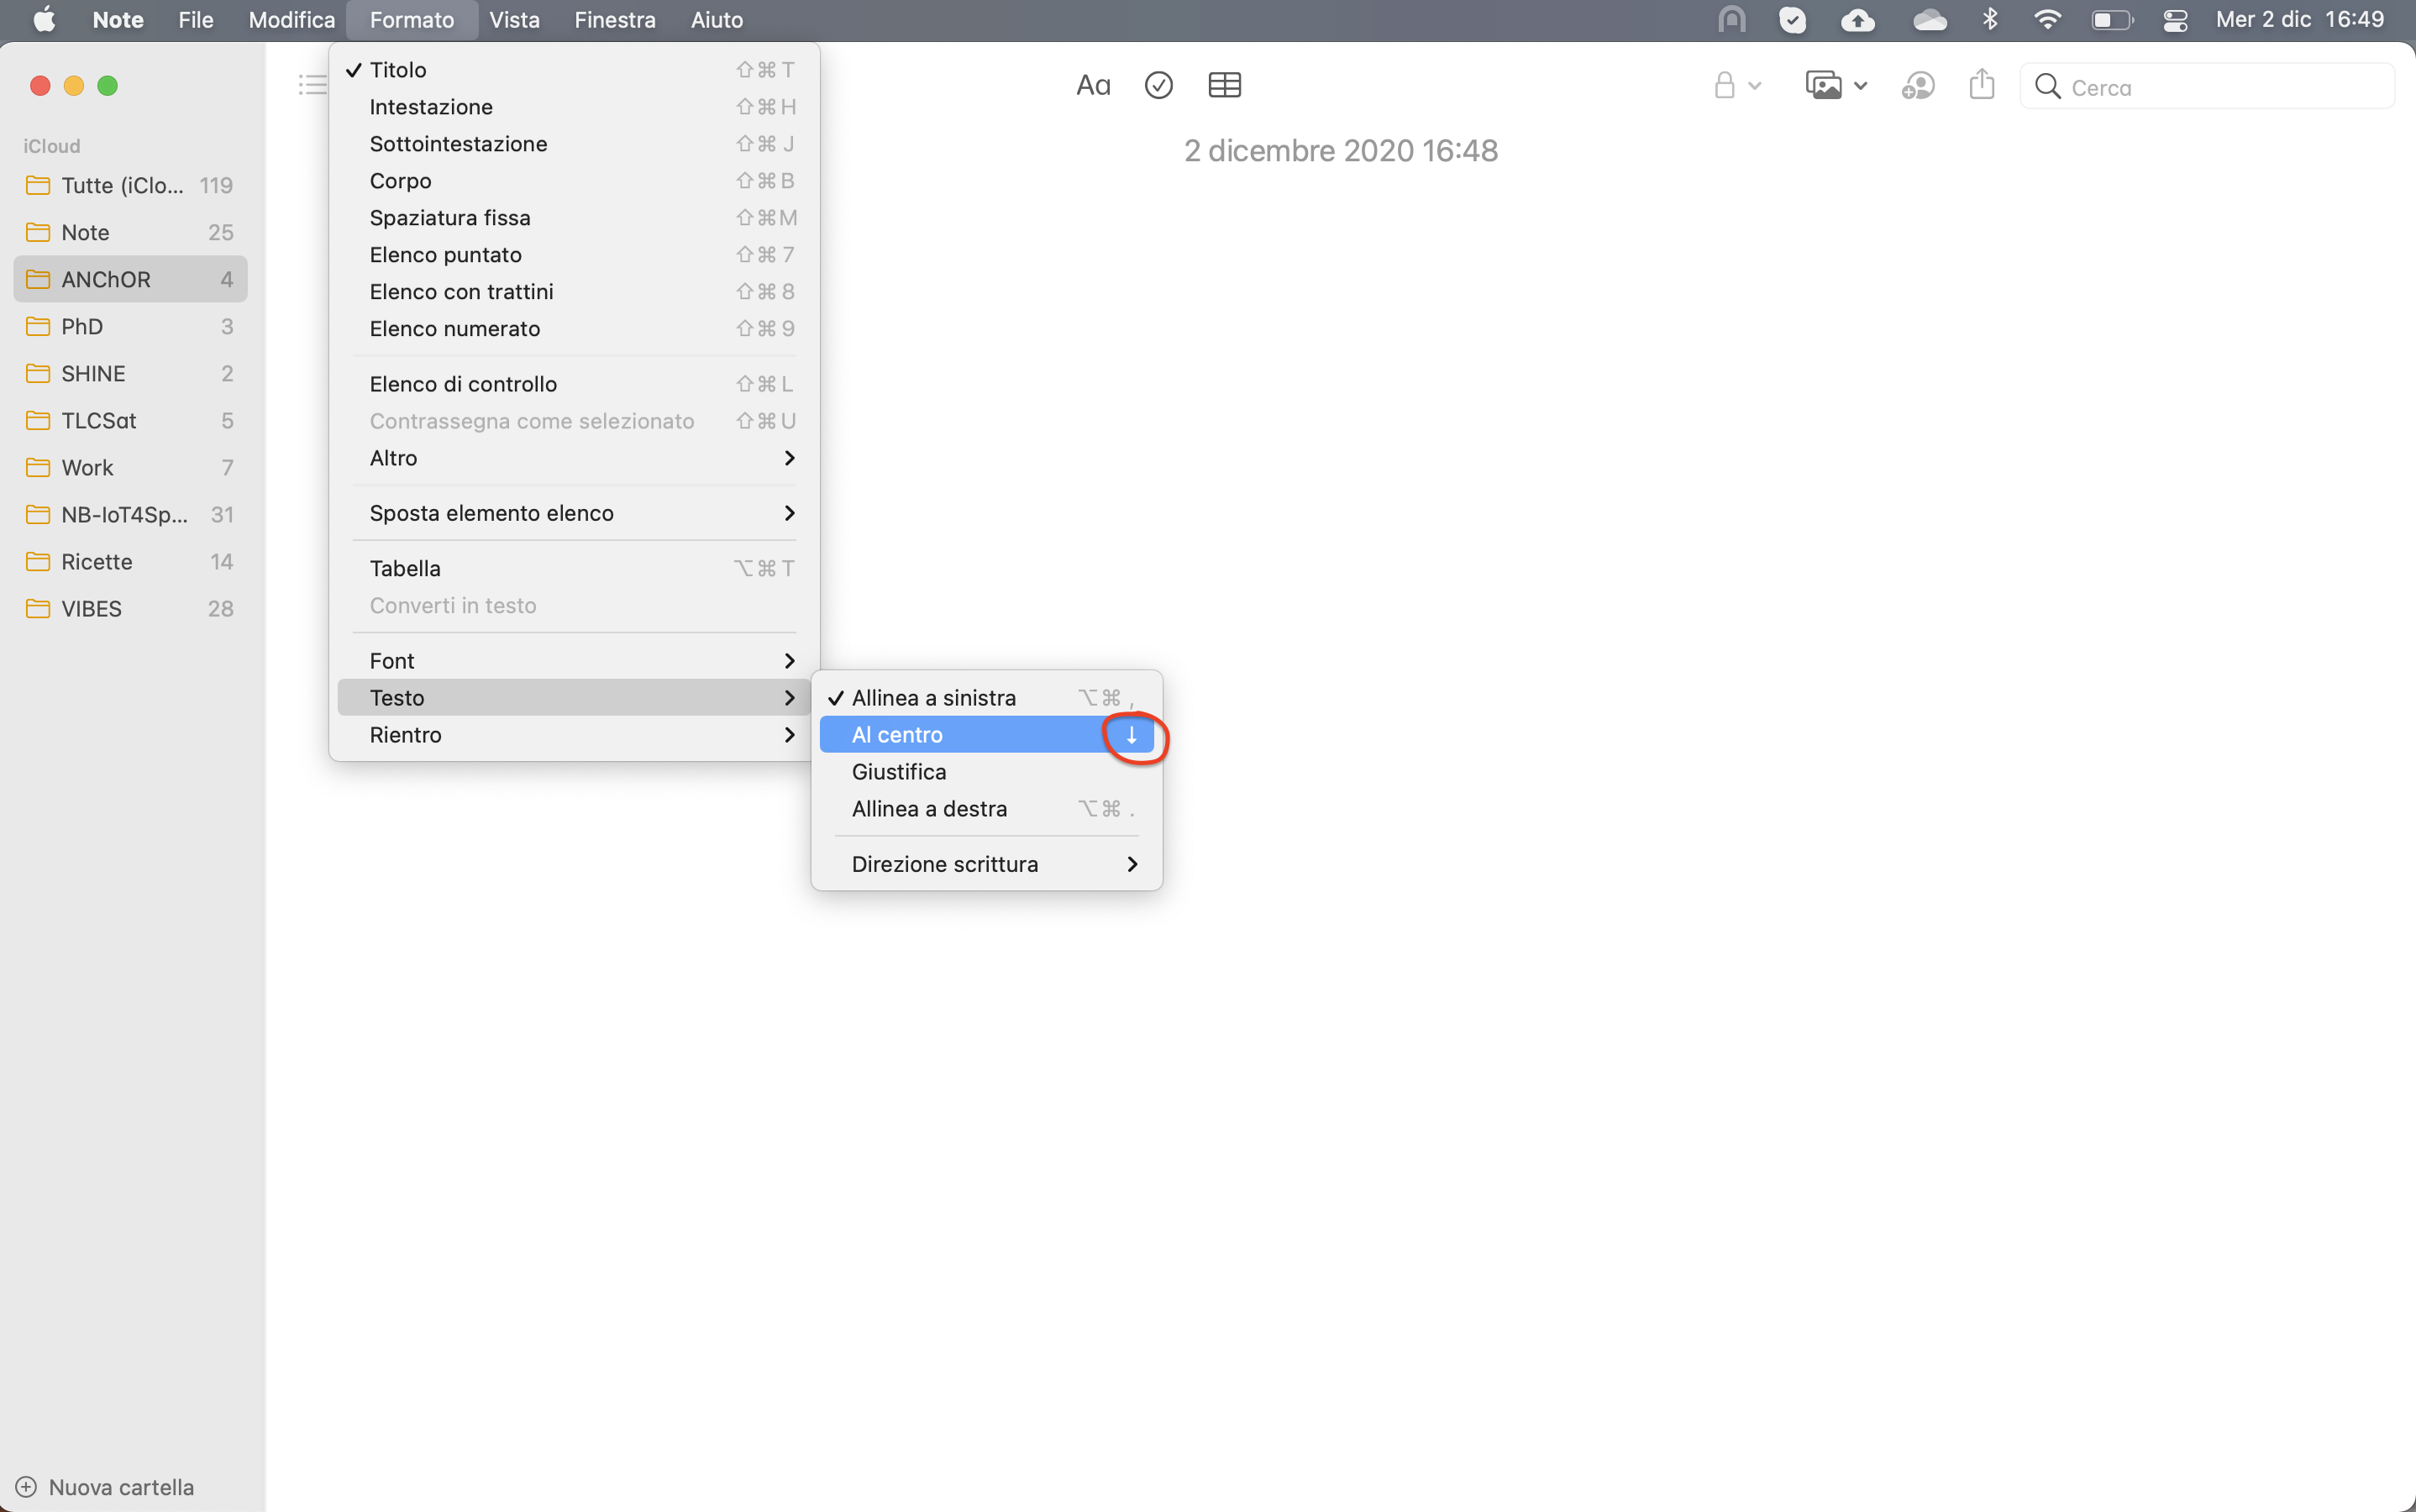Choose Al centro alignment
Screen dimensions: 2416x1512
click(897, 735)
